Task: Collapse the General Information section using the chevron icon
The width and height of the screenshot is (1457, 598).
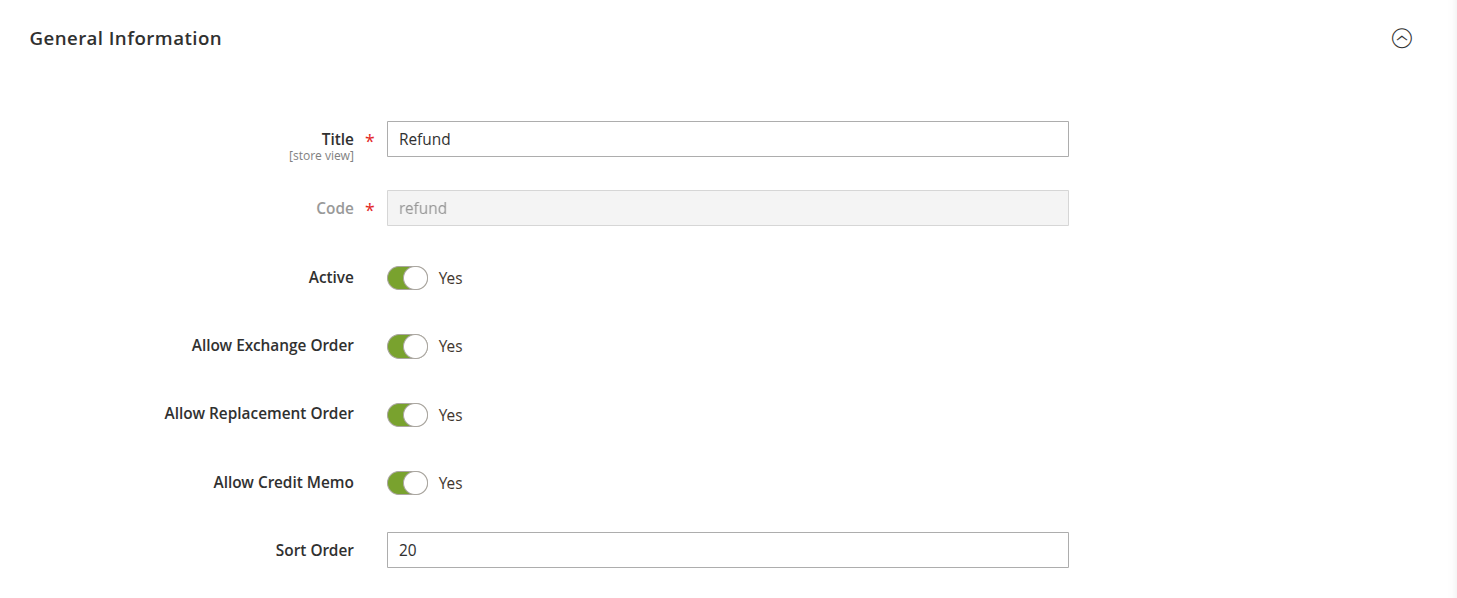Action: coord(1402,39)
